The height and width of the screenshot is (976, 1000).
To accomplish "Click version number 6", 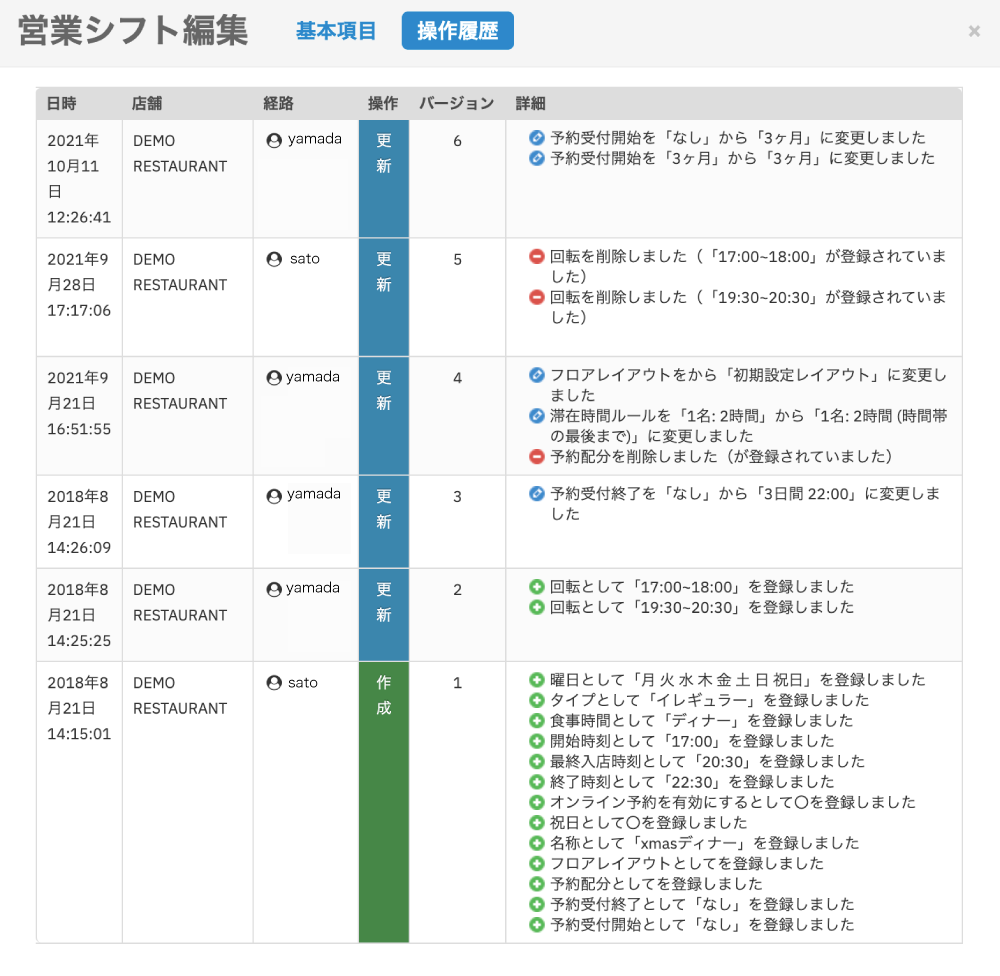I will 457,141.
